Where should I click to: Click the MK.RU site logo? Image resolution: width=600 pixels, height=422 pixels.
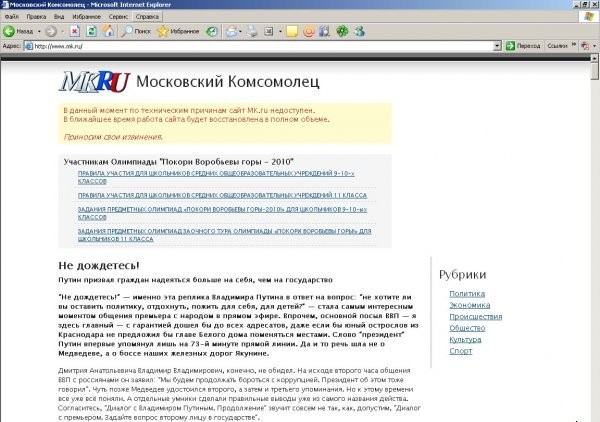[x=95, y=82]
